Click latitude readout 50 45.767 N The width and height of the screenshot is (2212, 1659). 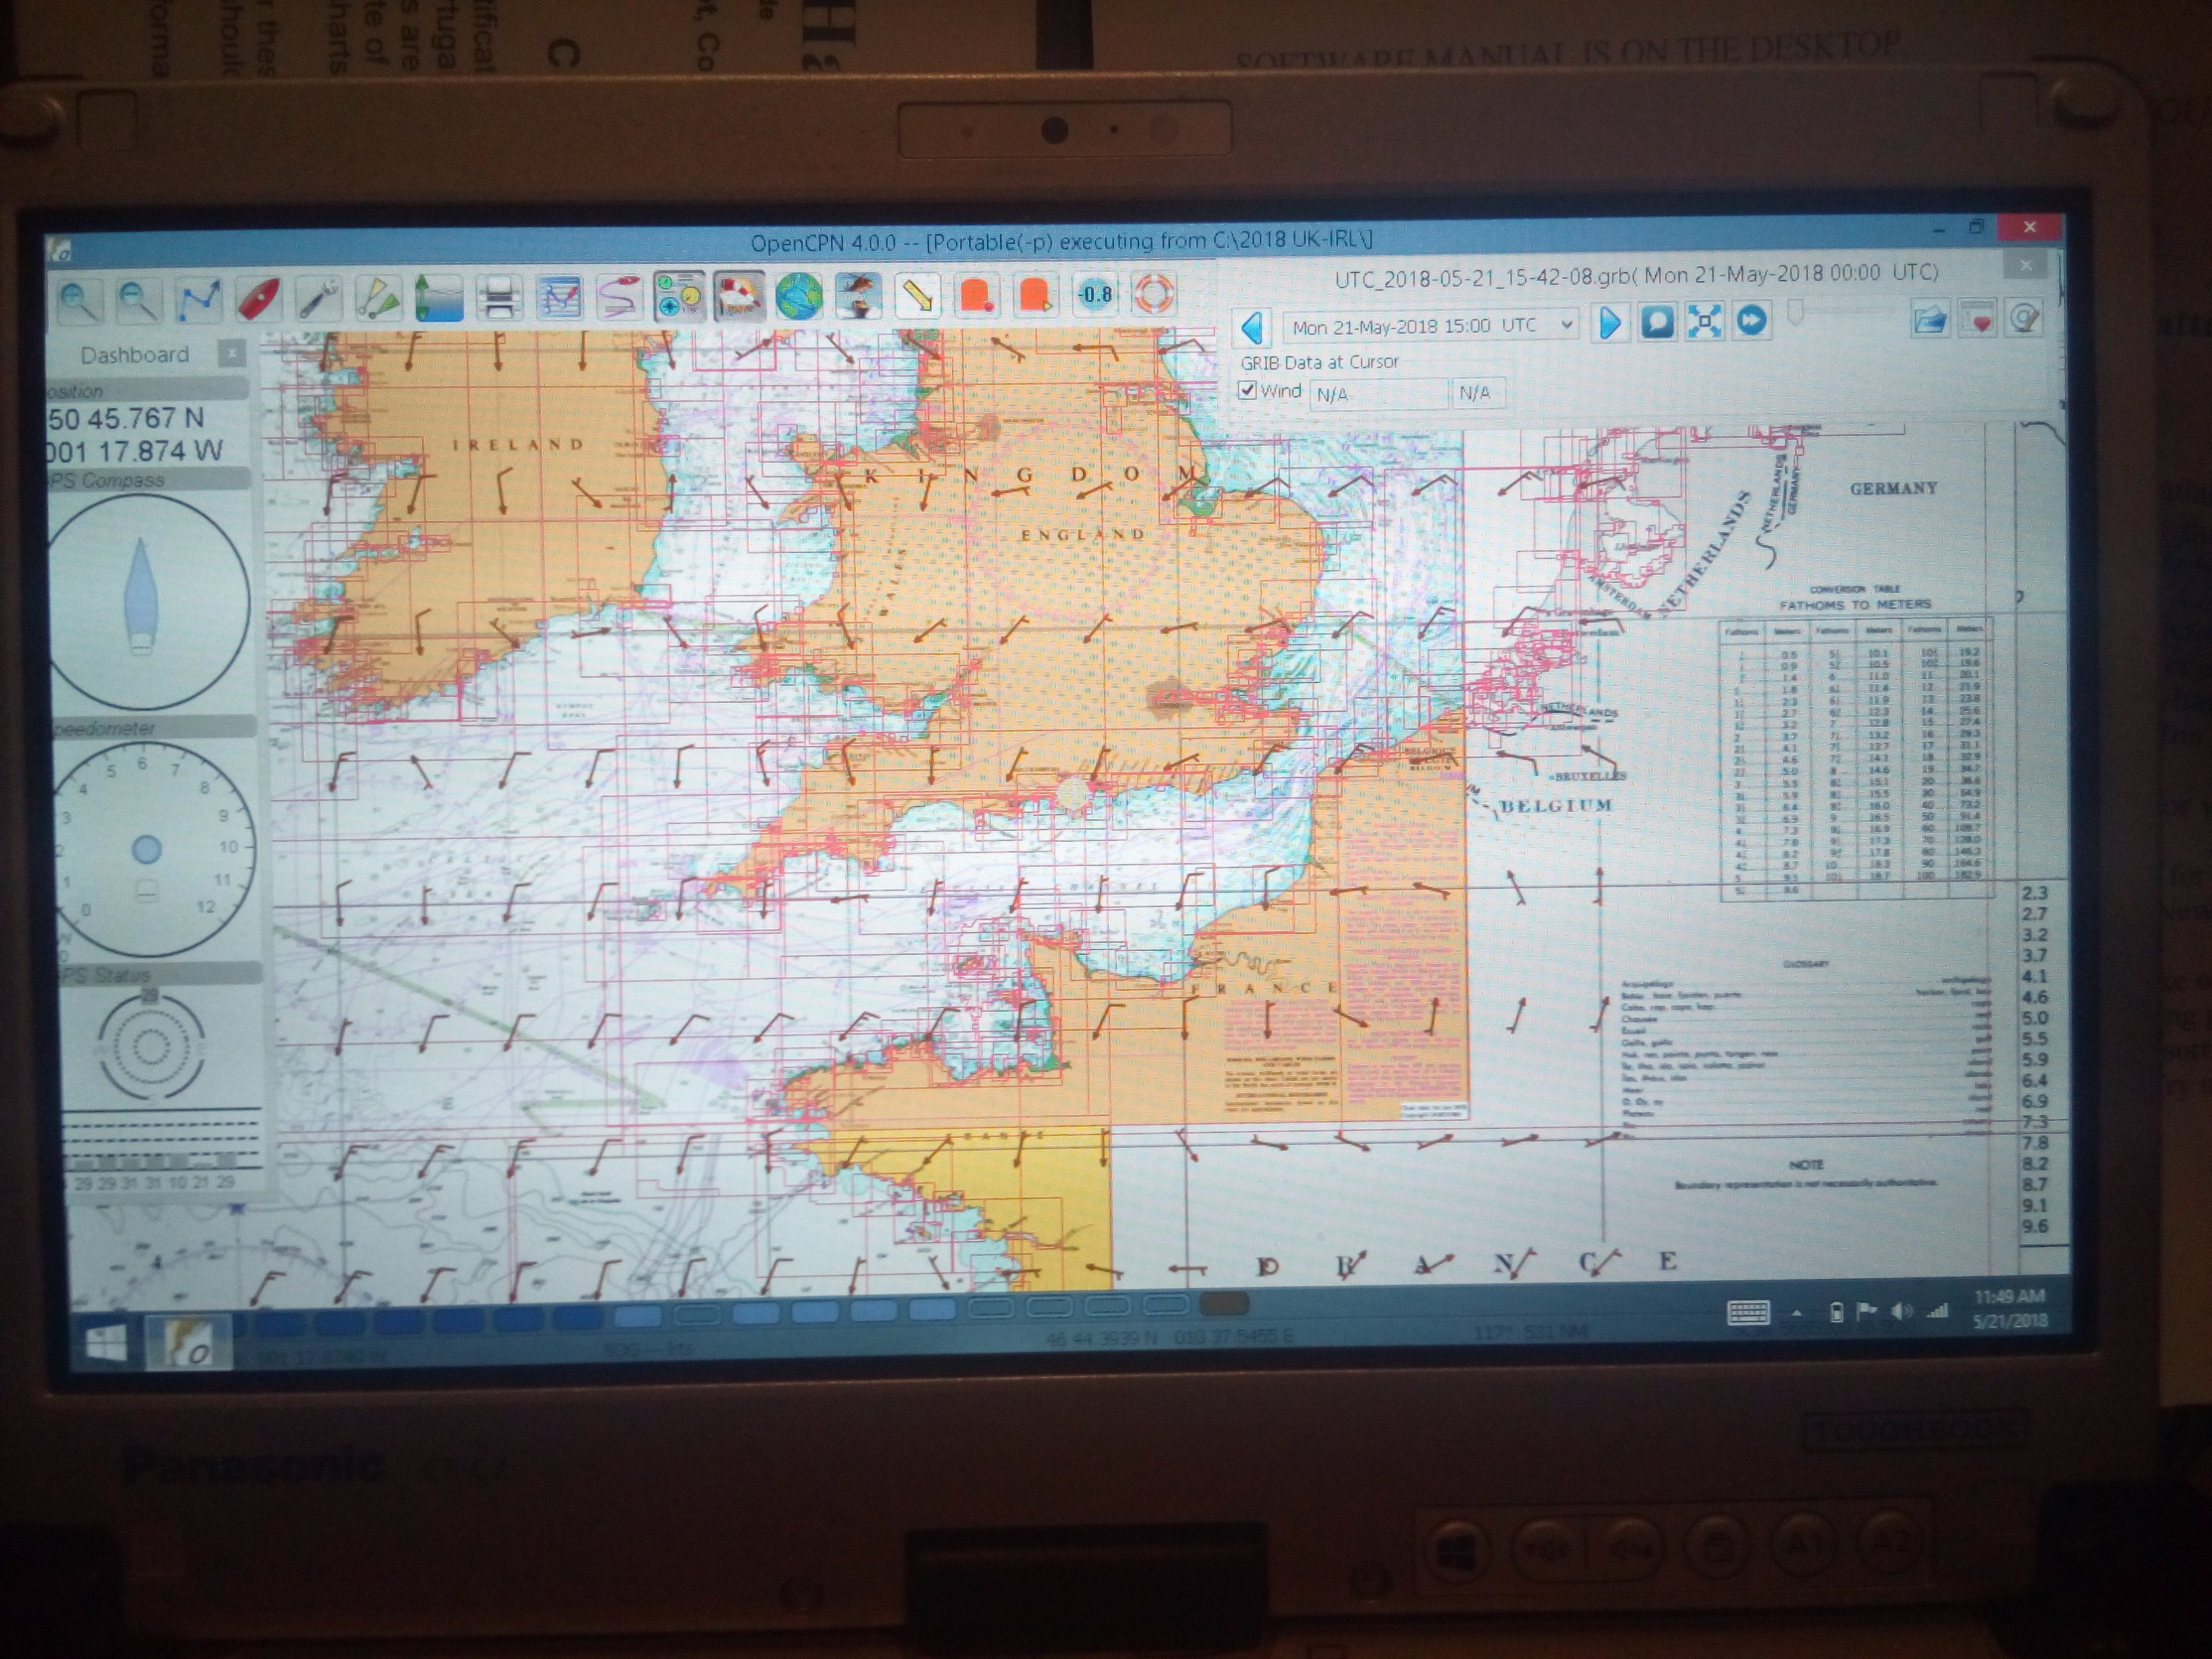click(126, 418)
